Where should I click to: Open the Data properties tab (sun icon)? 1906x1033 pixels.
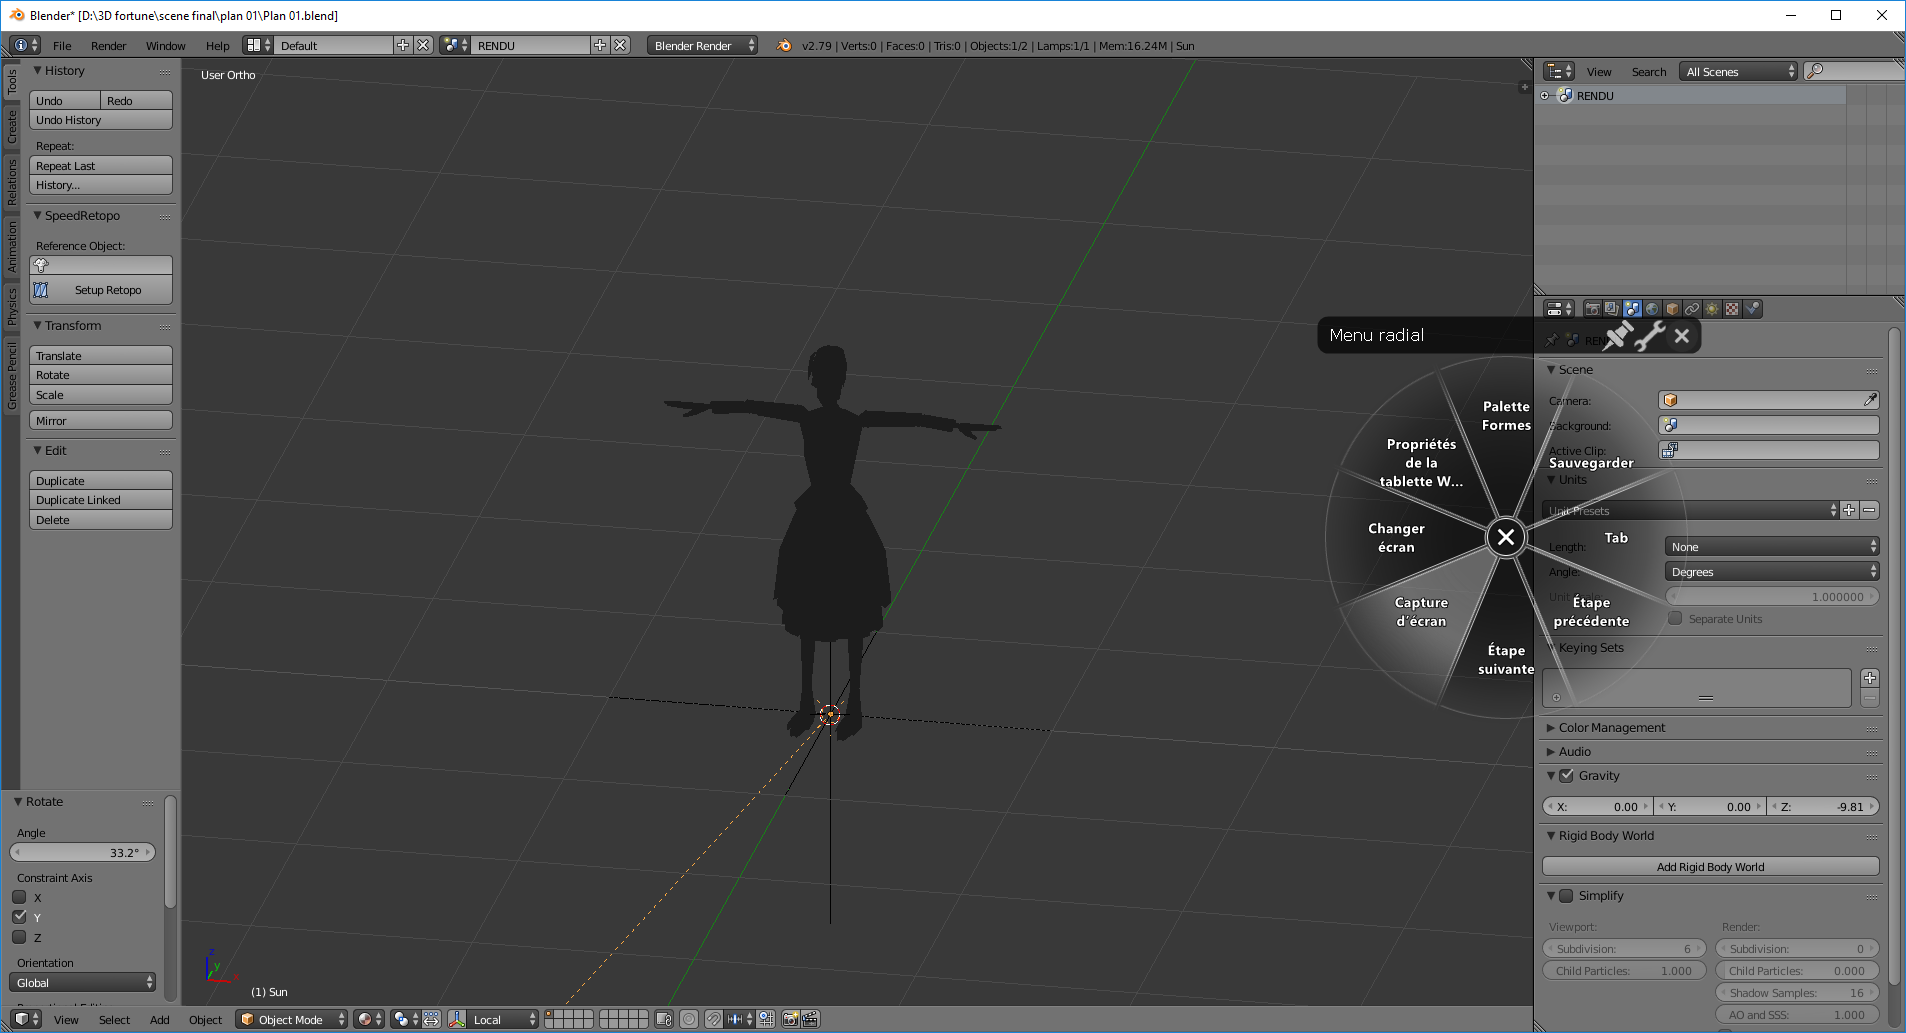(1712, 309)
